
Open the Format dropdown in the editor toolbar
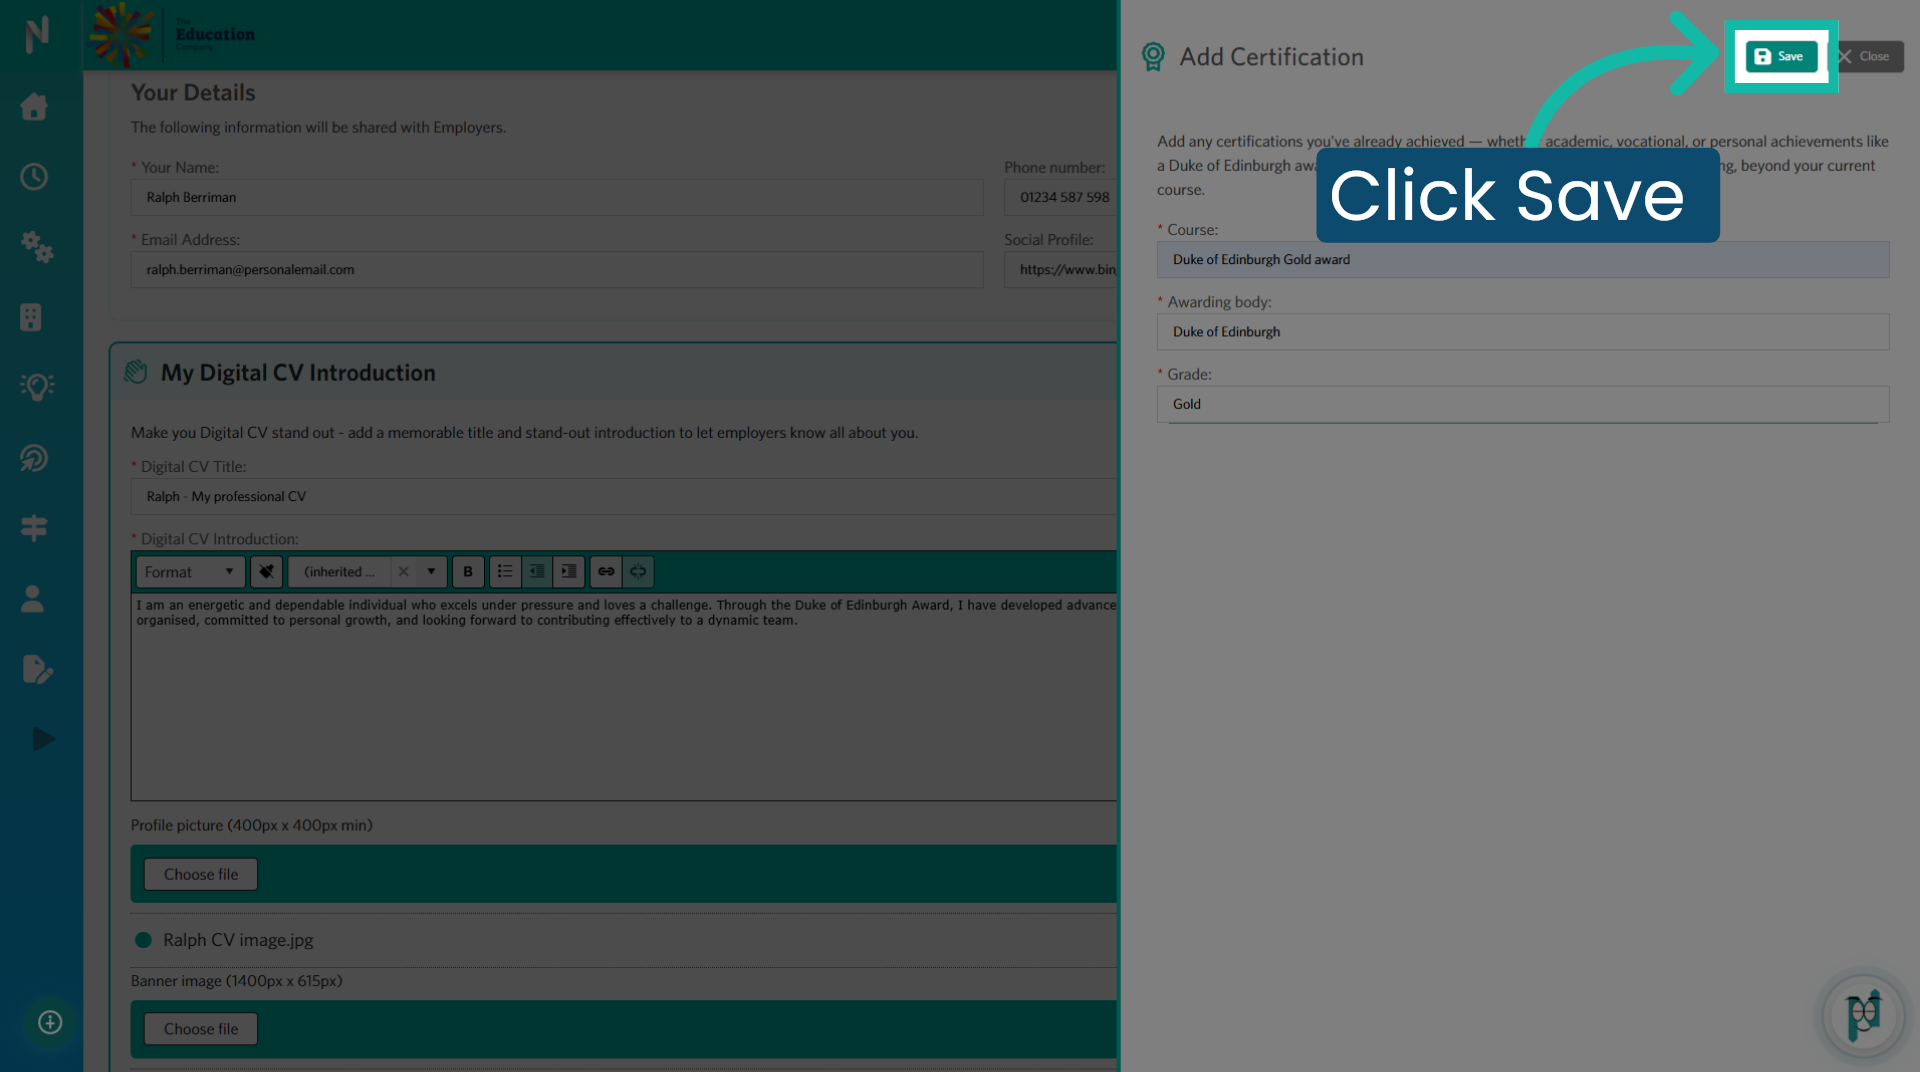pyautogui.click(x=190, y=572)
